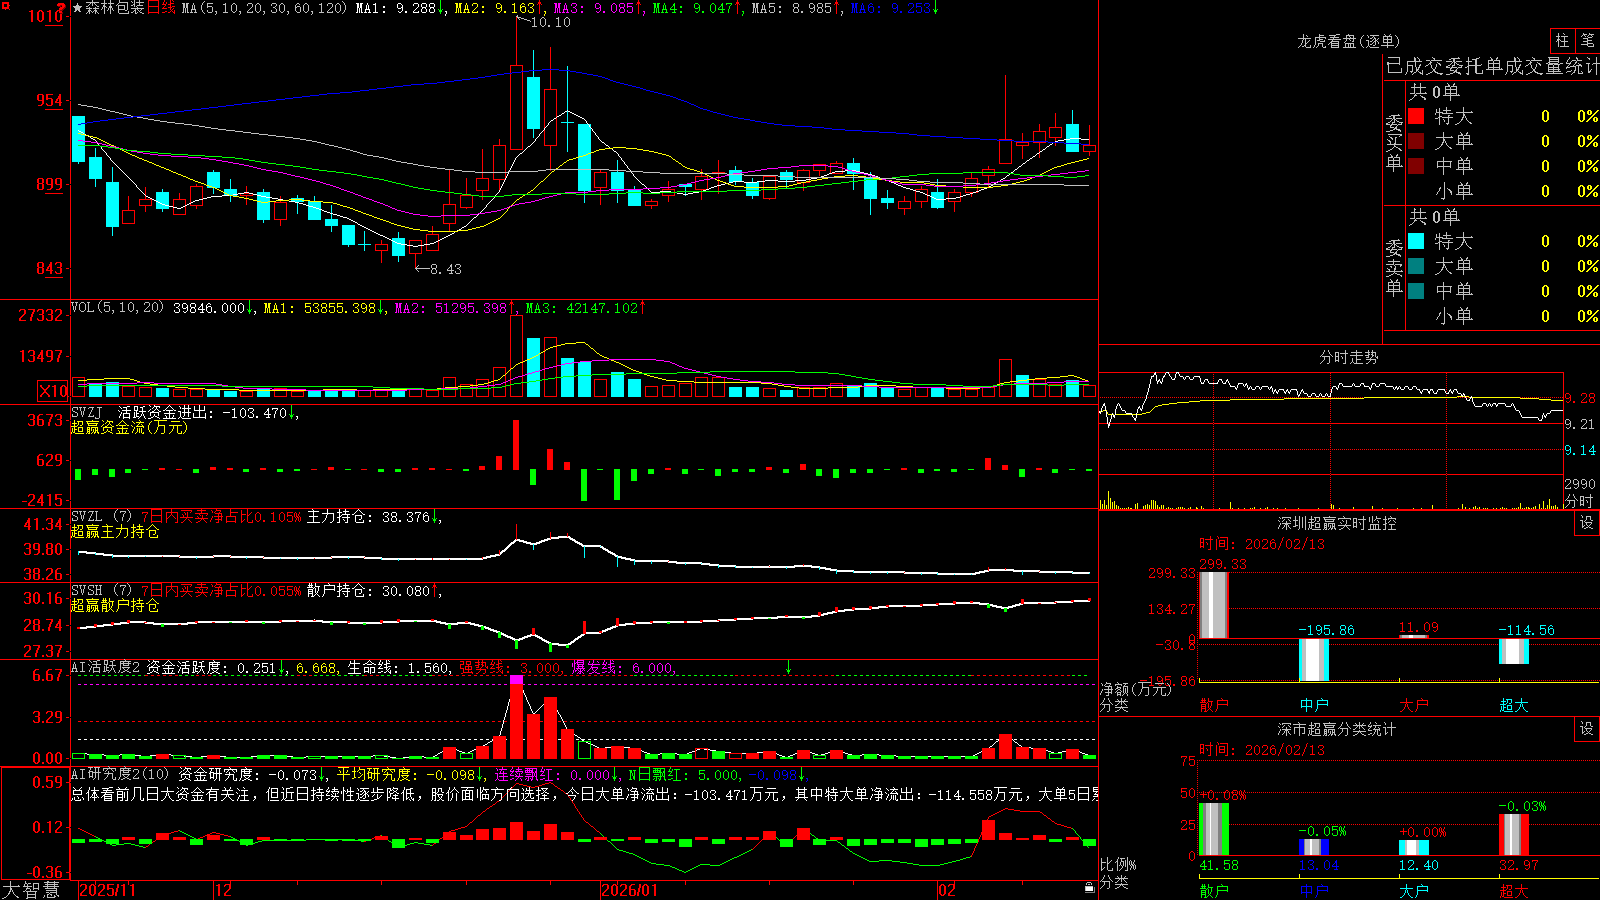Screen dimensions: 1600x900
Task: Click the MA2: 9.163 value
Action: tap(494, 8)
